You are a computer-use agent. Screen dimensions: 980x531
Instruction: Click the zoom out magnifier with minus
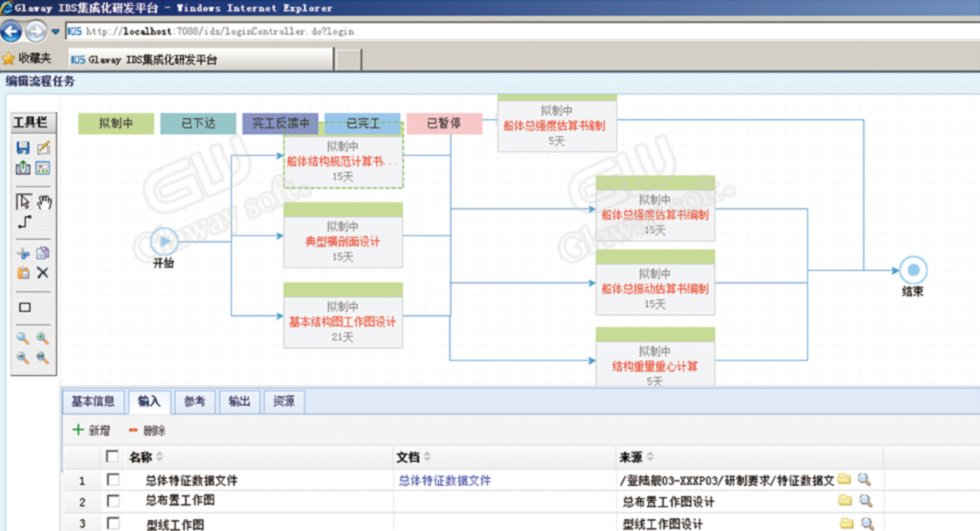point(22,358)
